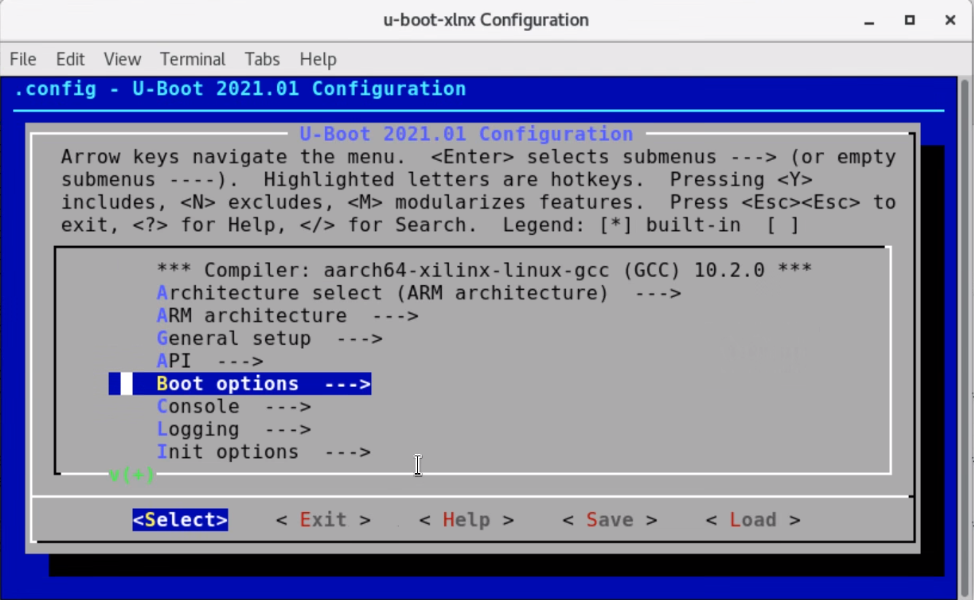Open the Help button in menuconfig

tap(465, 519)
